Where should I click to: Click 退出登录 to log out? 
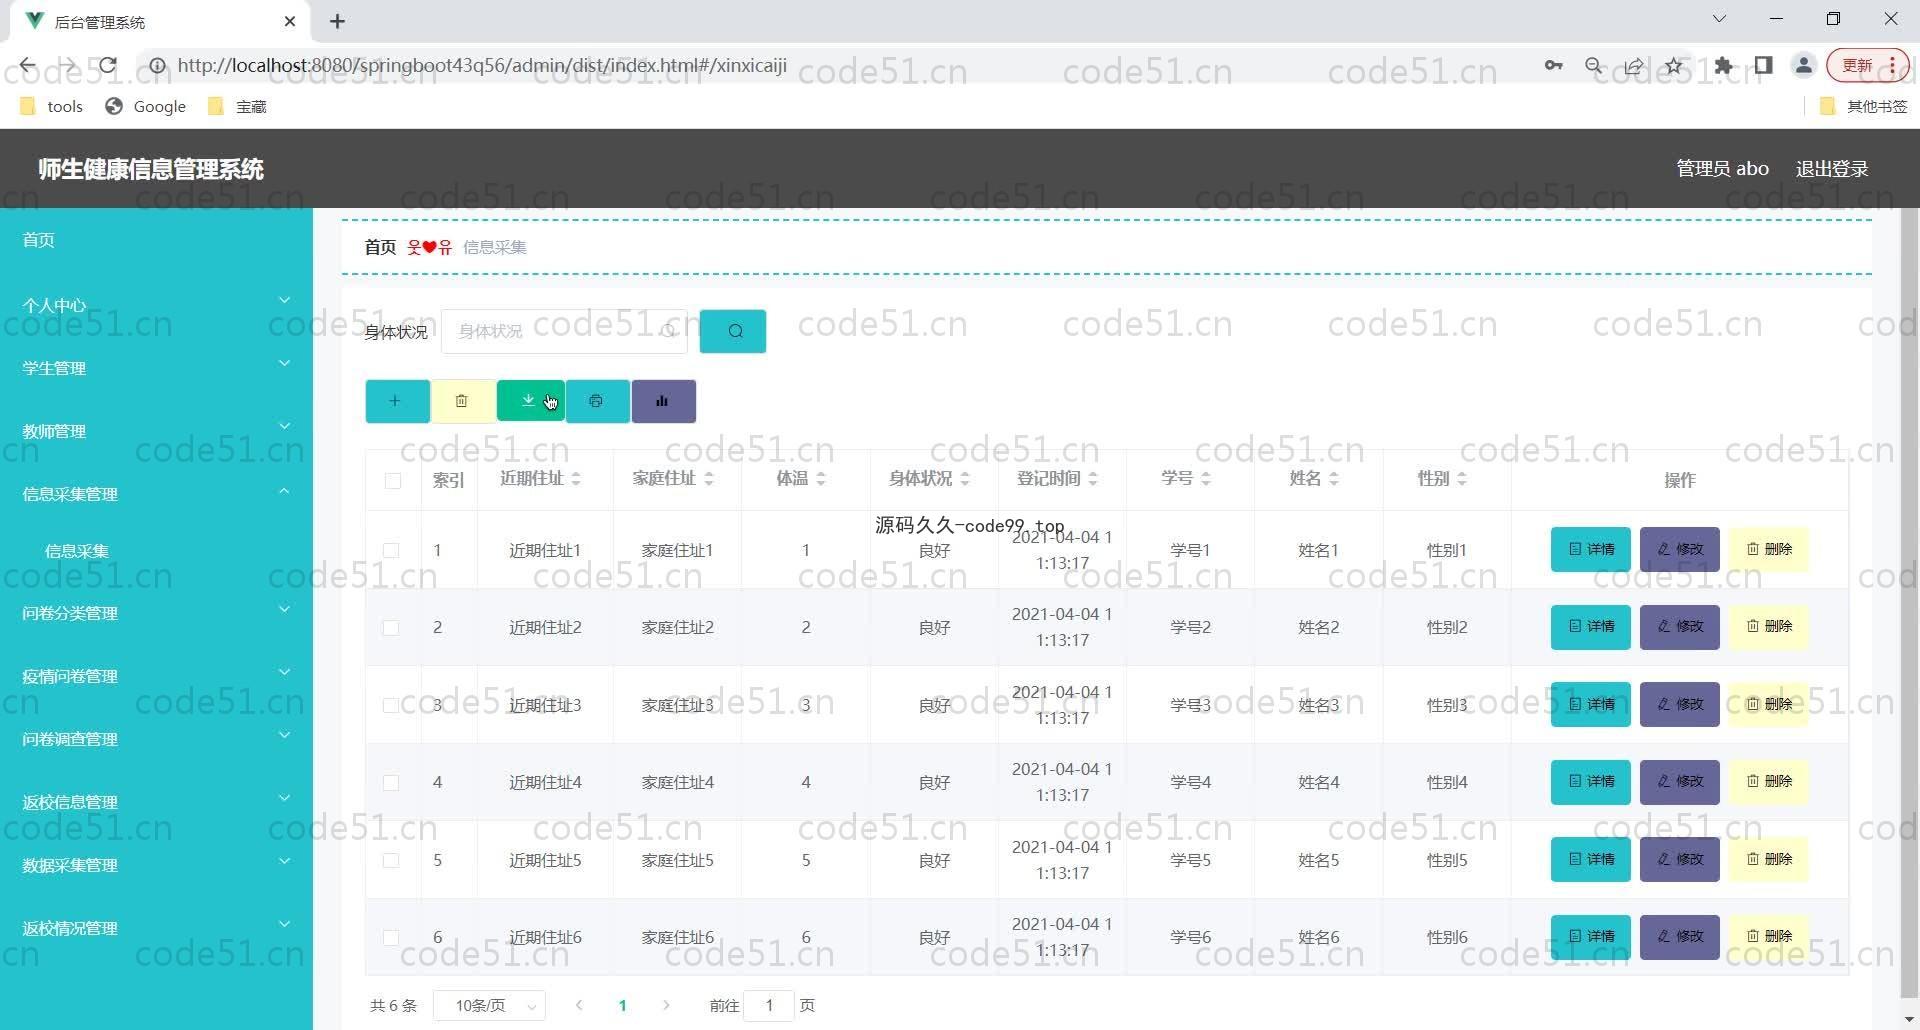pos(1832,169)
